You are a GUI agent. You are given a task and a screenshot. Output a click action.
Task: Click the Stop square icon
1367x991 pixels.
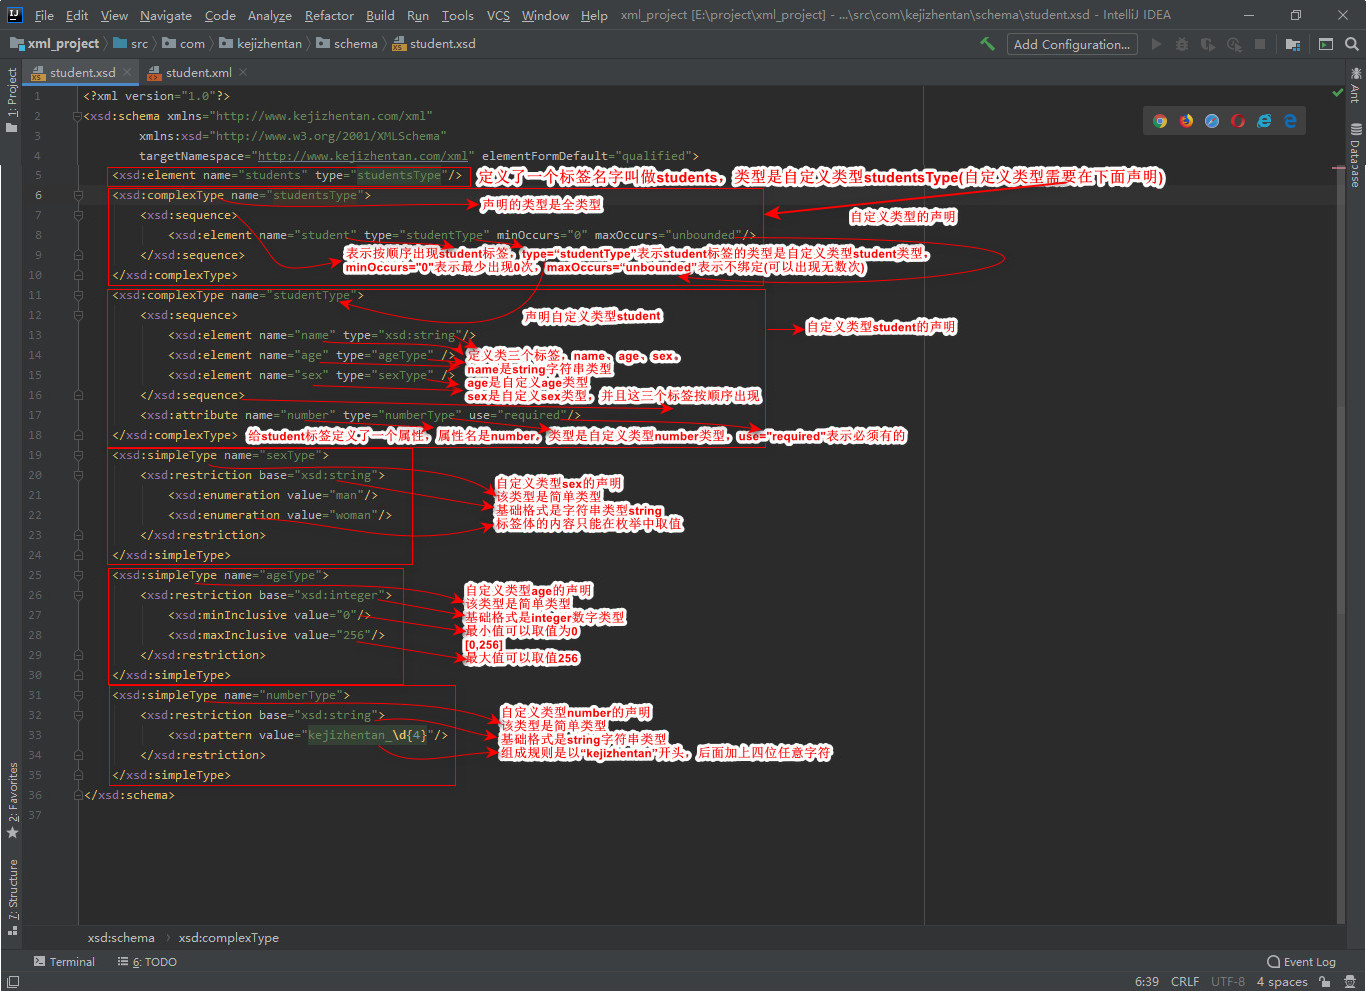pyautogui.click(x=1260, y=44)
